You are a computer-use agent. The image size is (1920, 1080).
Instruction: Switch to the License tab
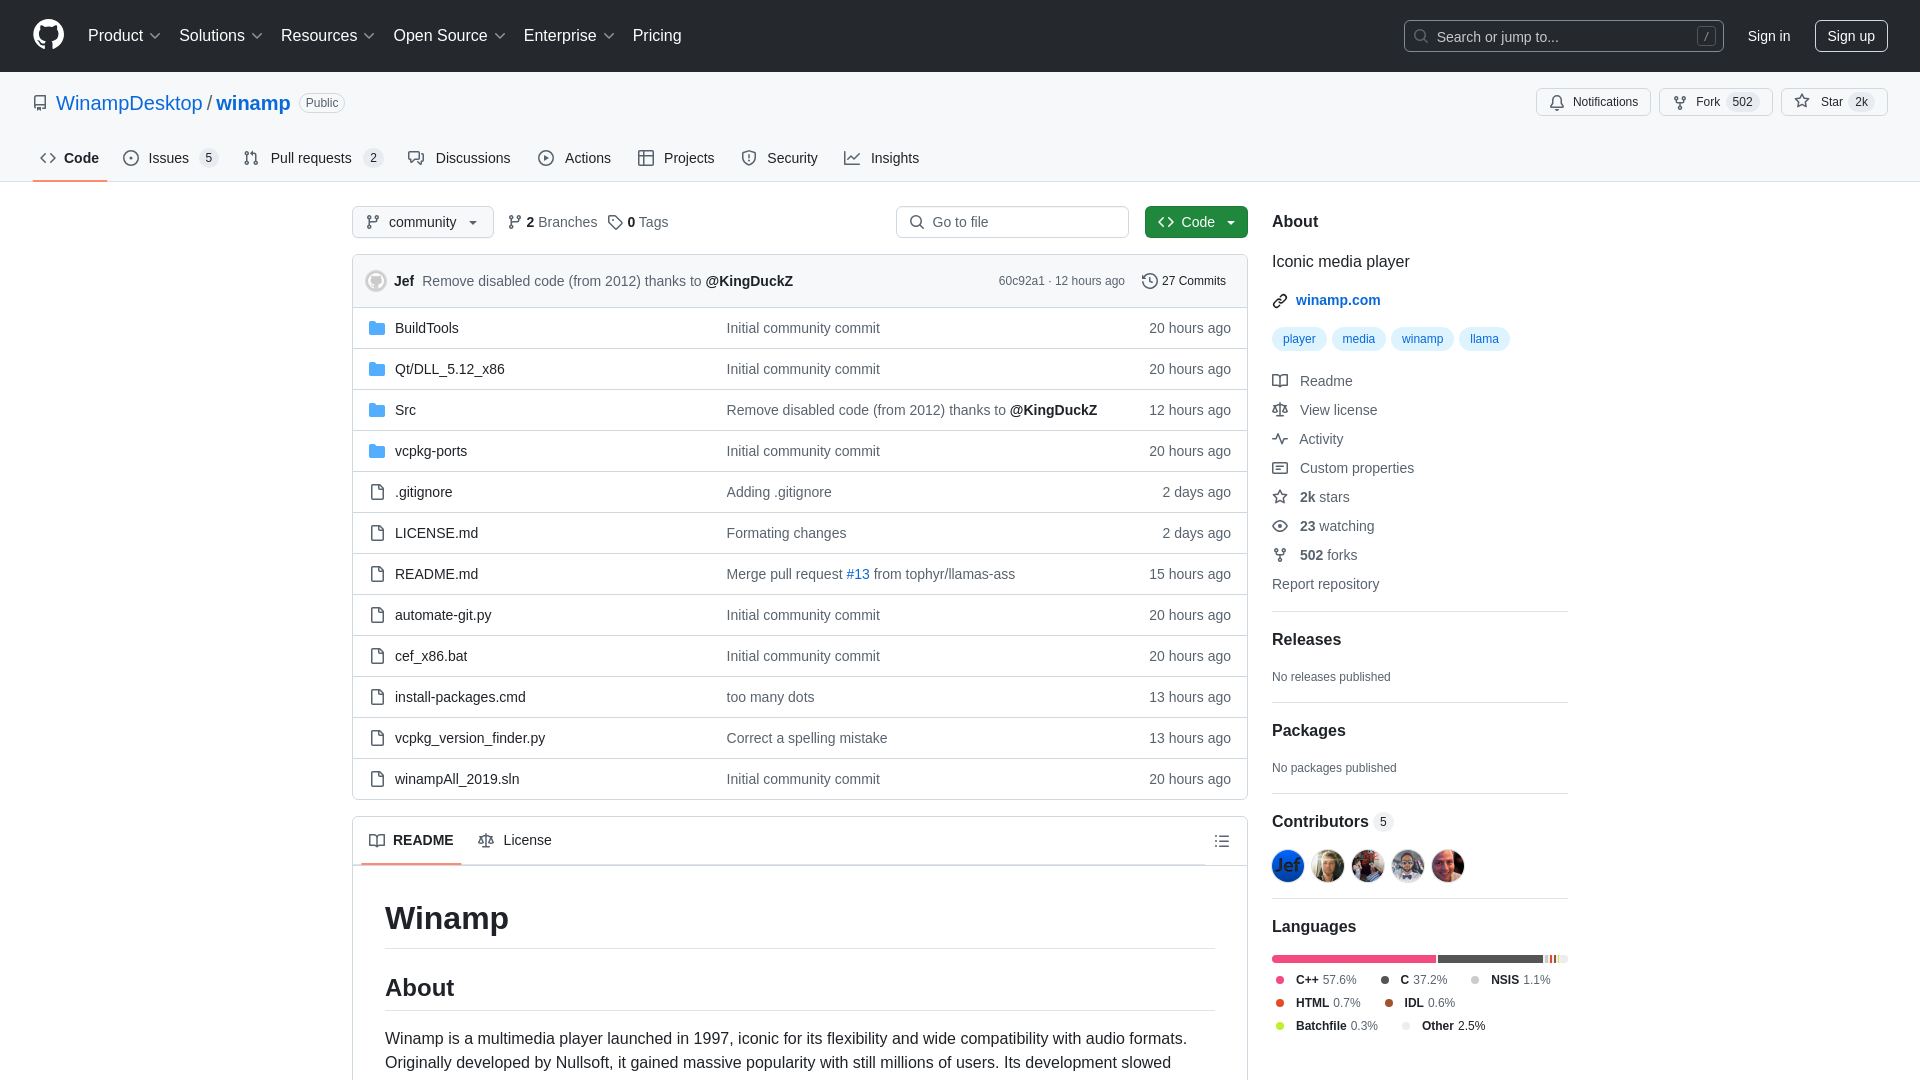[x=514, y=840]
